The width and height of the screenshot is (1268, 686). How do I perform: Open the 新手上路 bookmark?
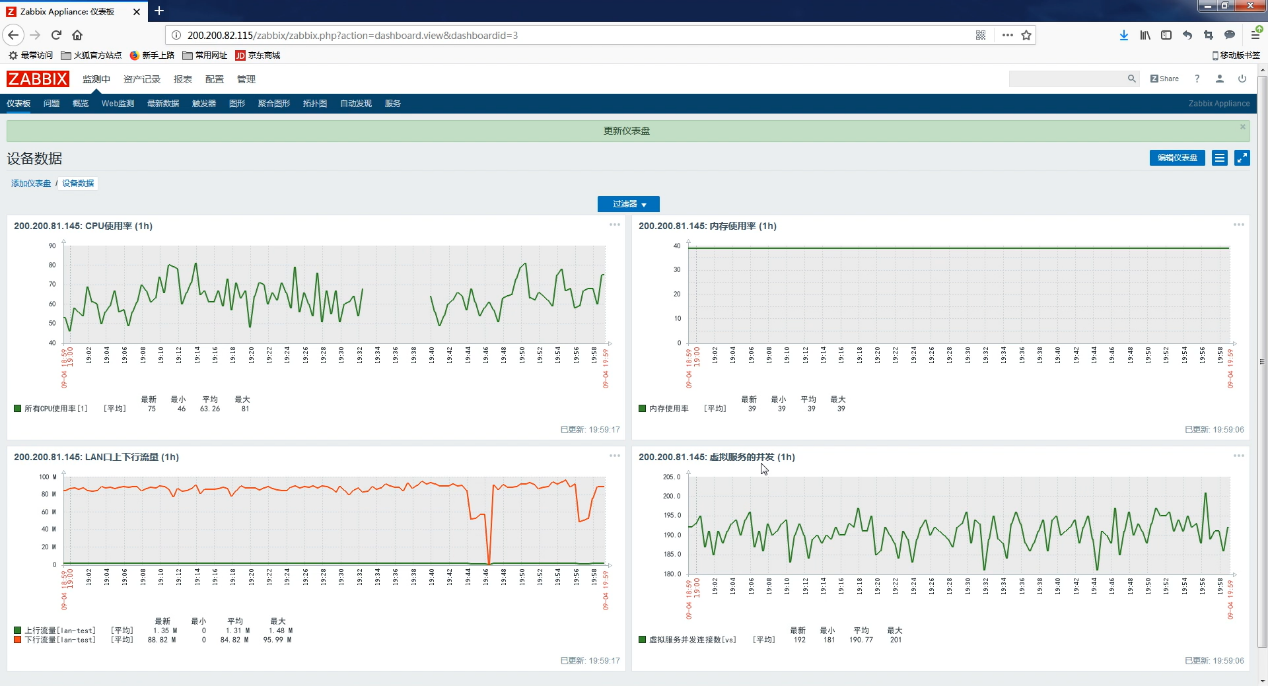tap(152, 56)
